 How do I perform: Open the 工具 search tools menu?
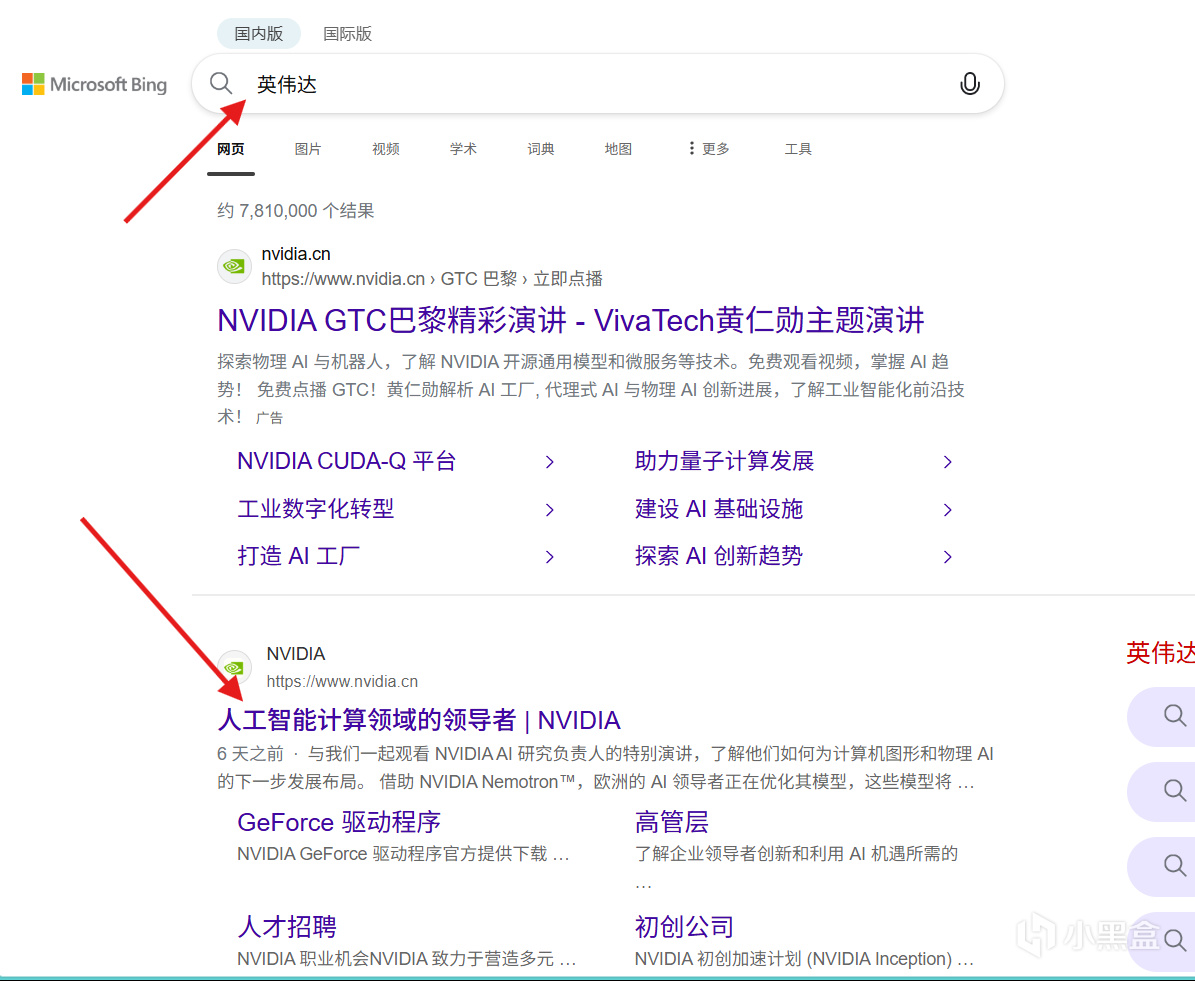coord(798,149)
